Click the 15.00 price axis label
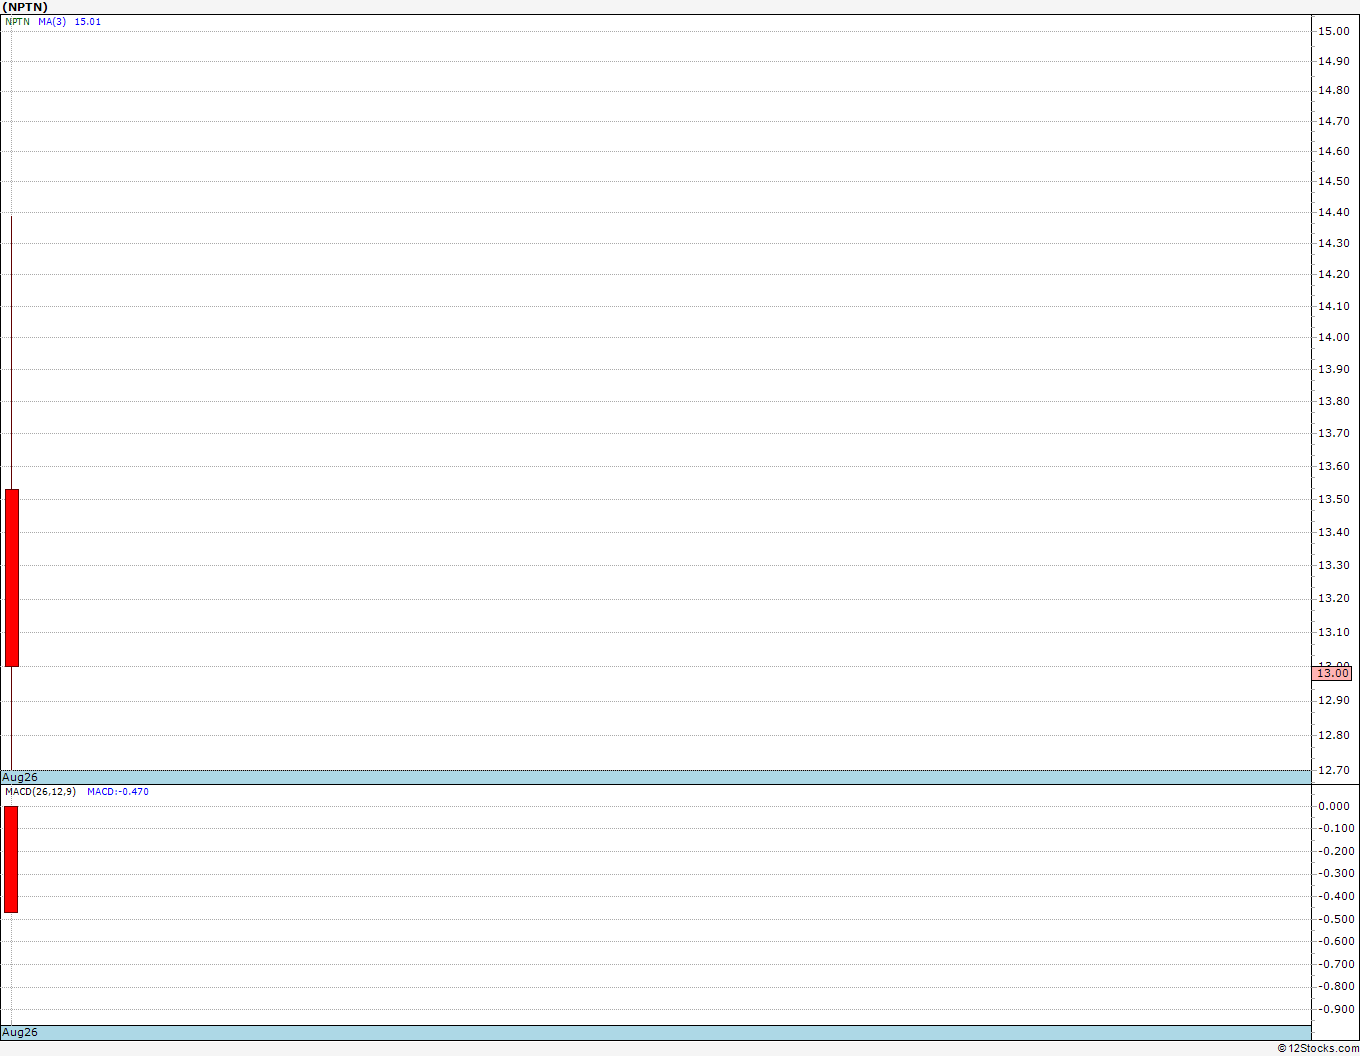Image resolution: width=1360 pixels, height=1056 pixels. [1333, 31]
